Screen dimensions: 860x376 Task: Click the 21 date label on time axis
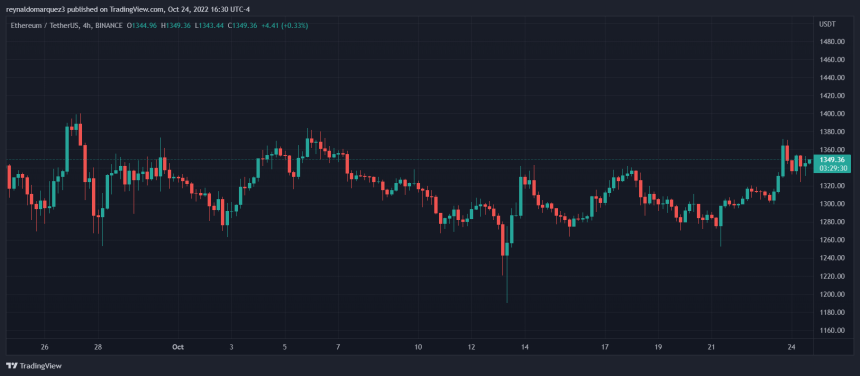coord(711,347)
